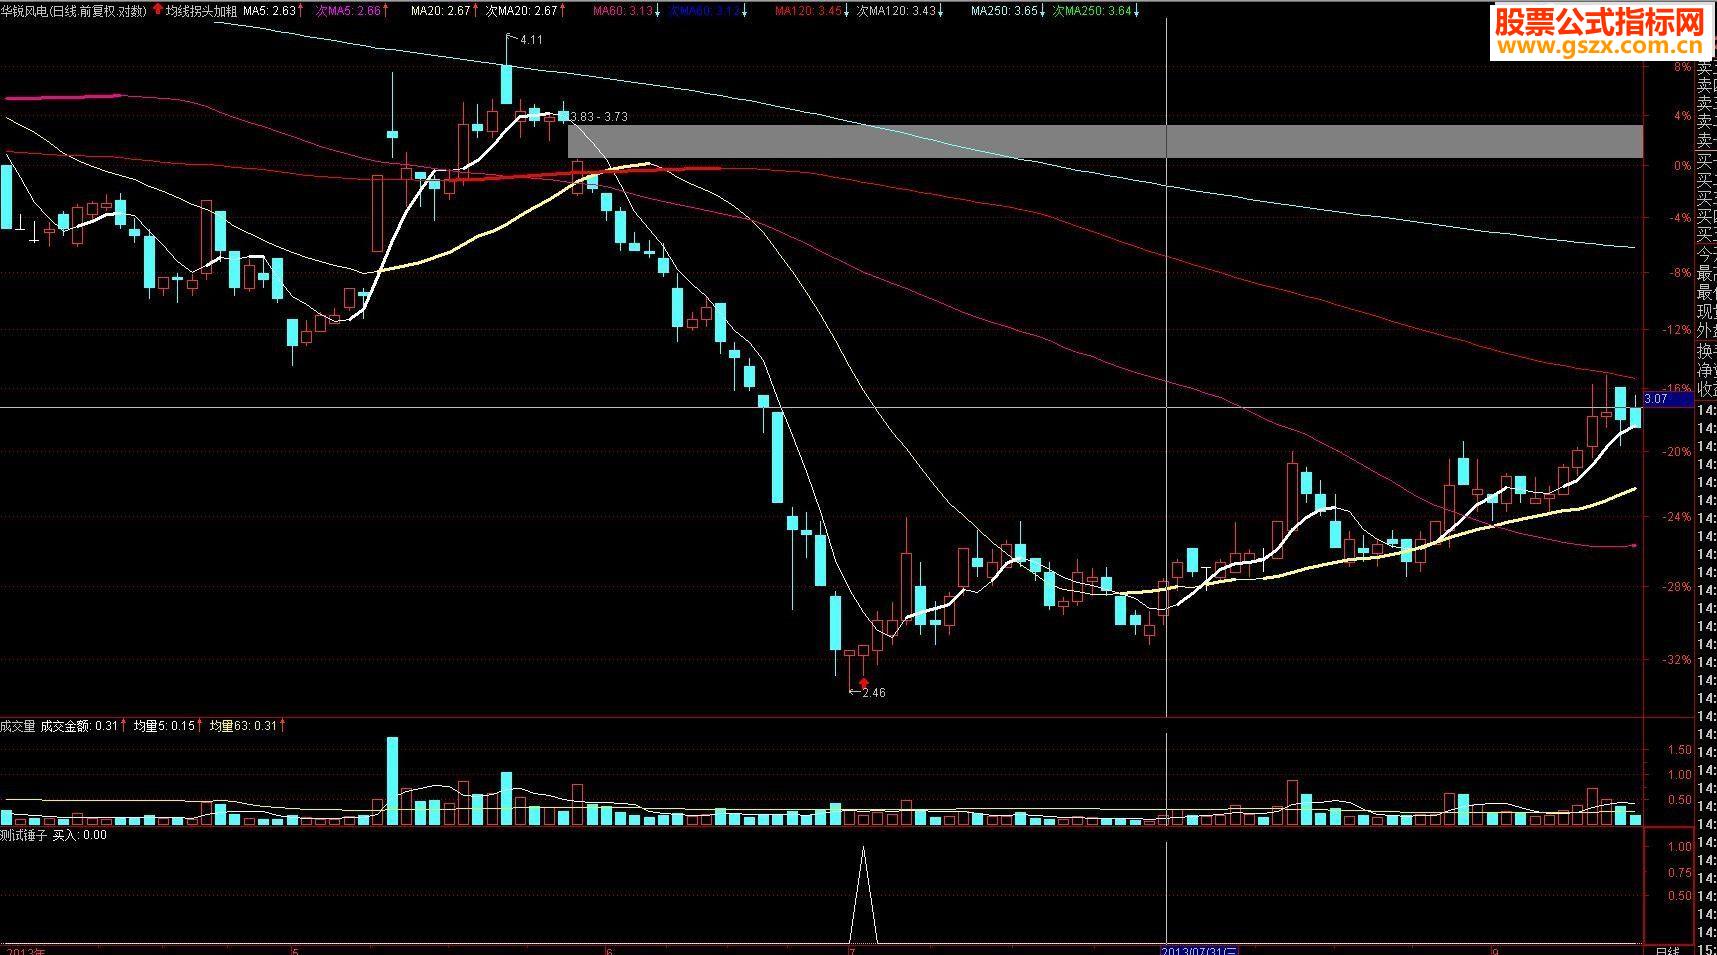Click the 次MA5: 2.66 legend value
This screenshot has width=1717, height=955.
(348, 11)
